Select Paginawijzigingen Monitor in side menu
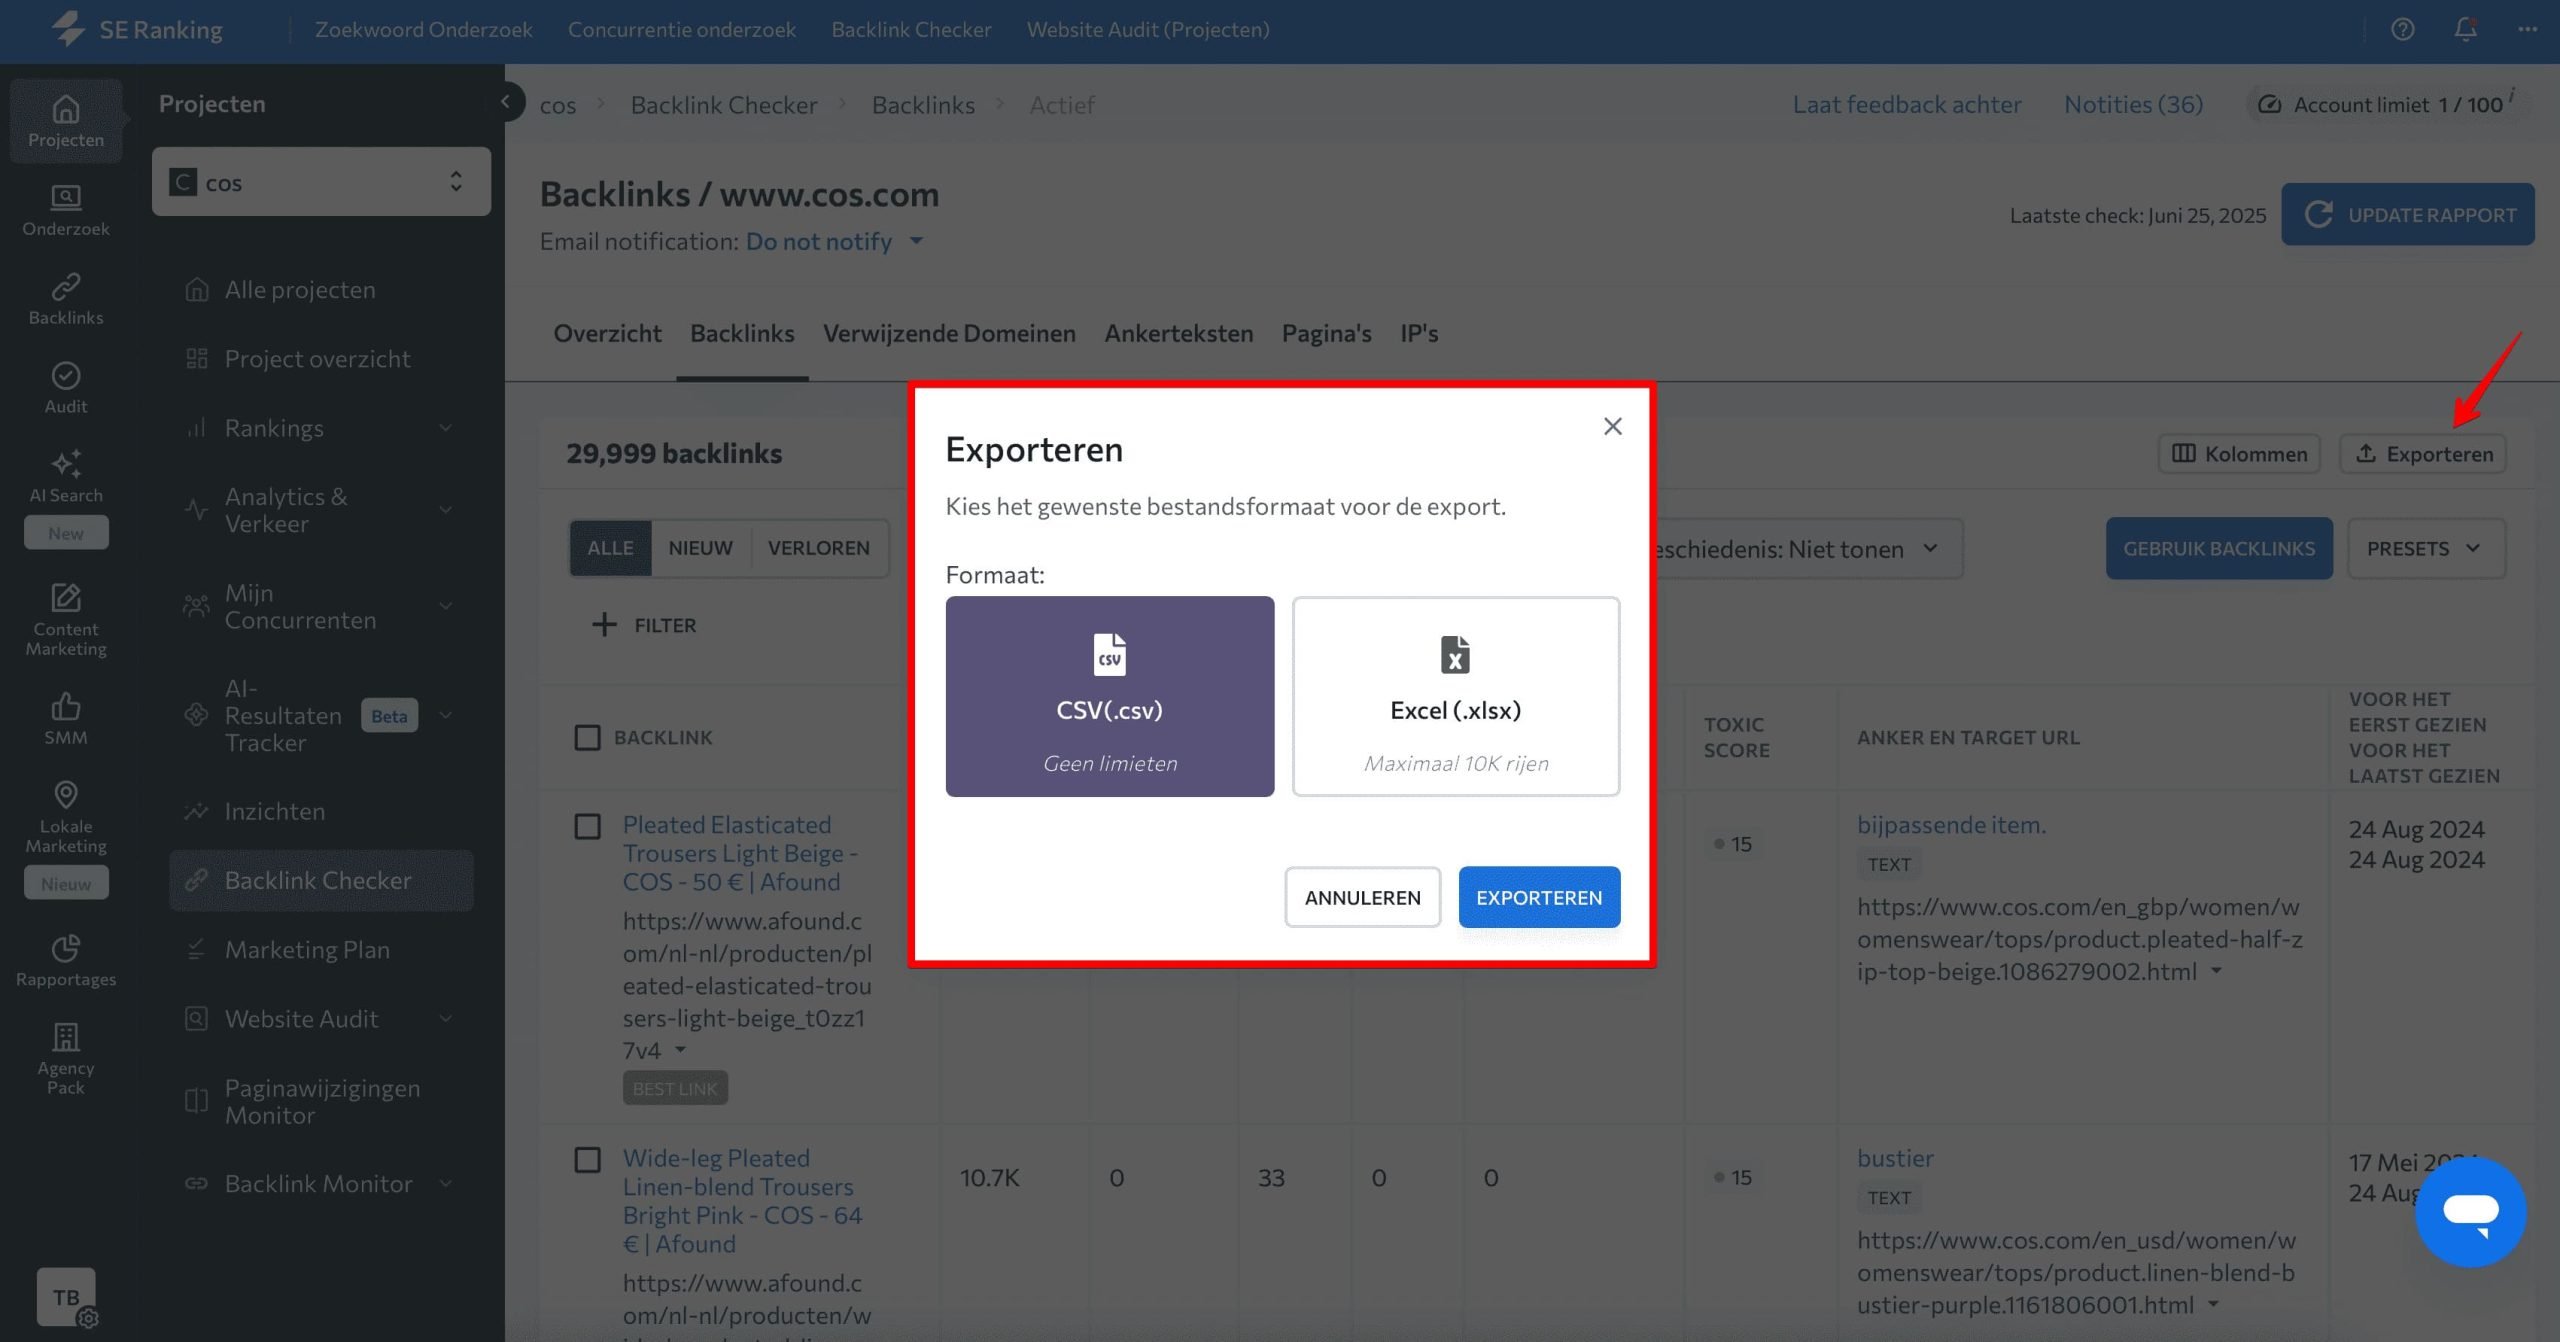 click(x=321, y=1101)
